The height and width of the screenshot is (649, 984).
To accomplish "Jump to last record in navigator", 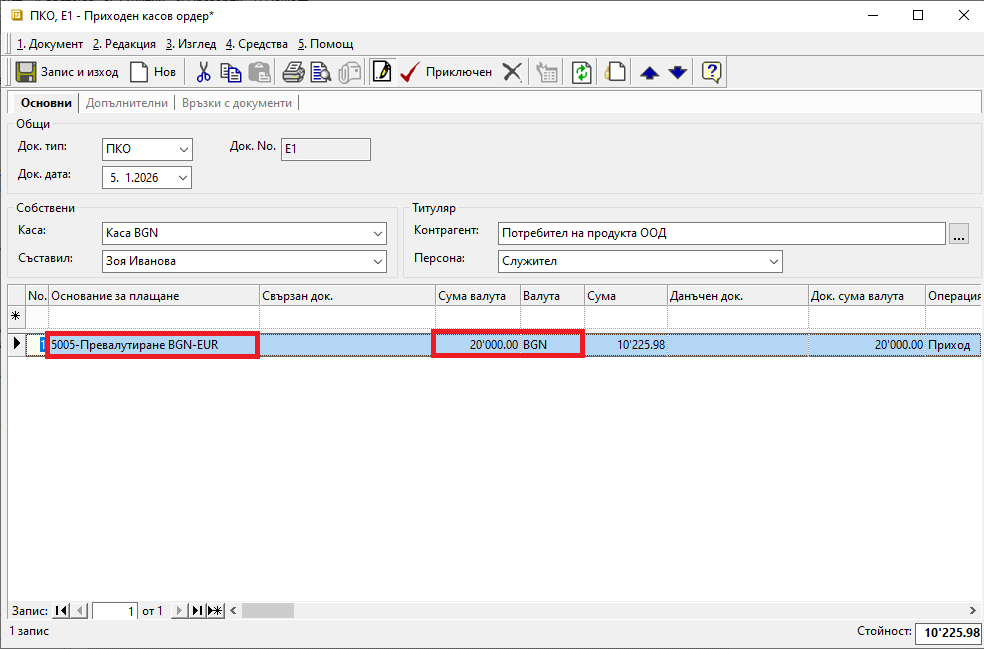I will 197,611.
